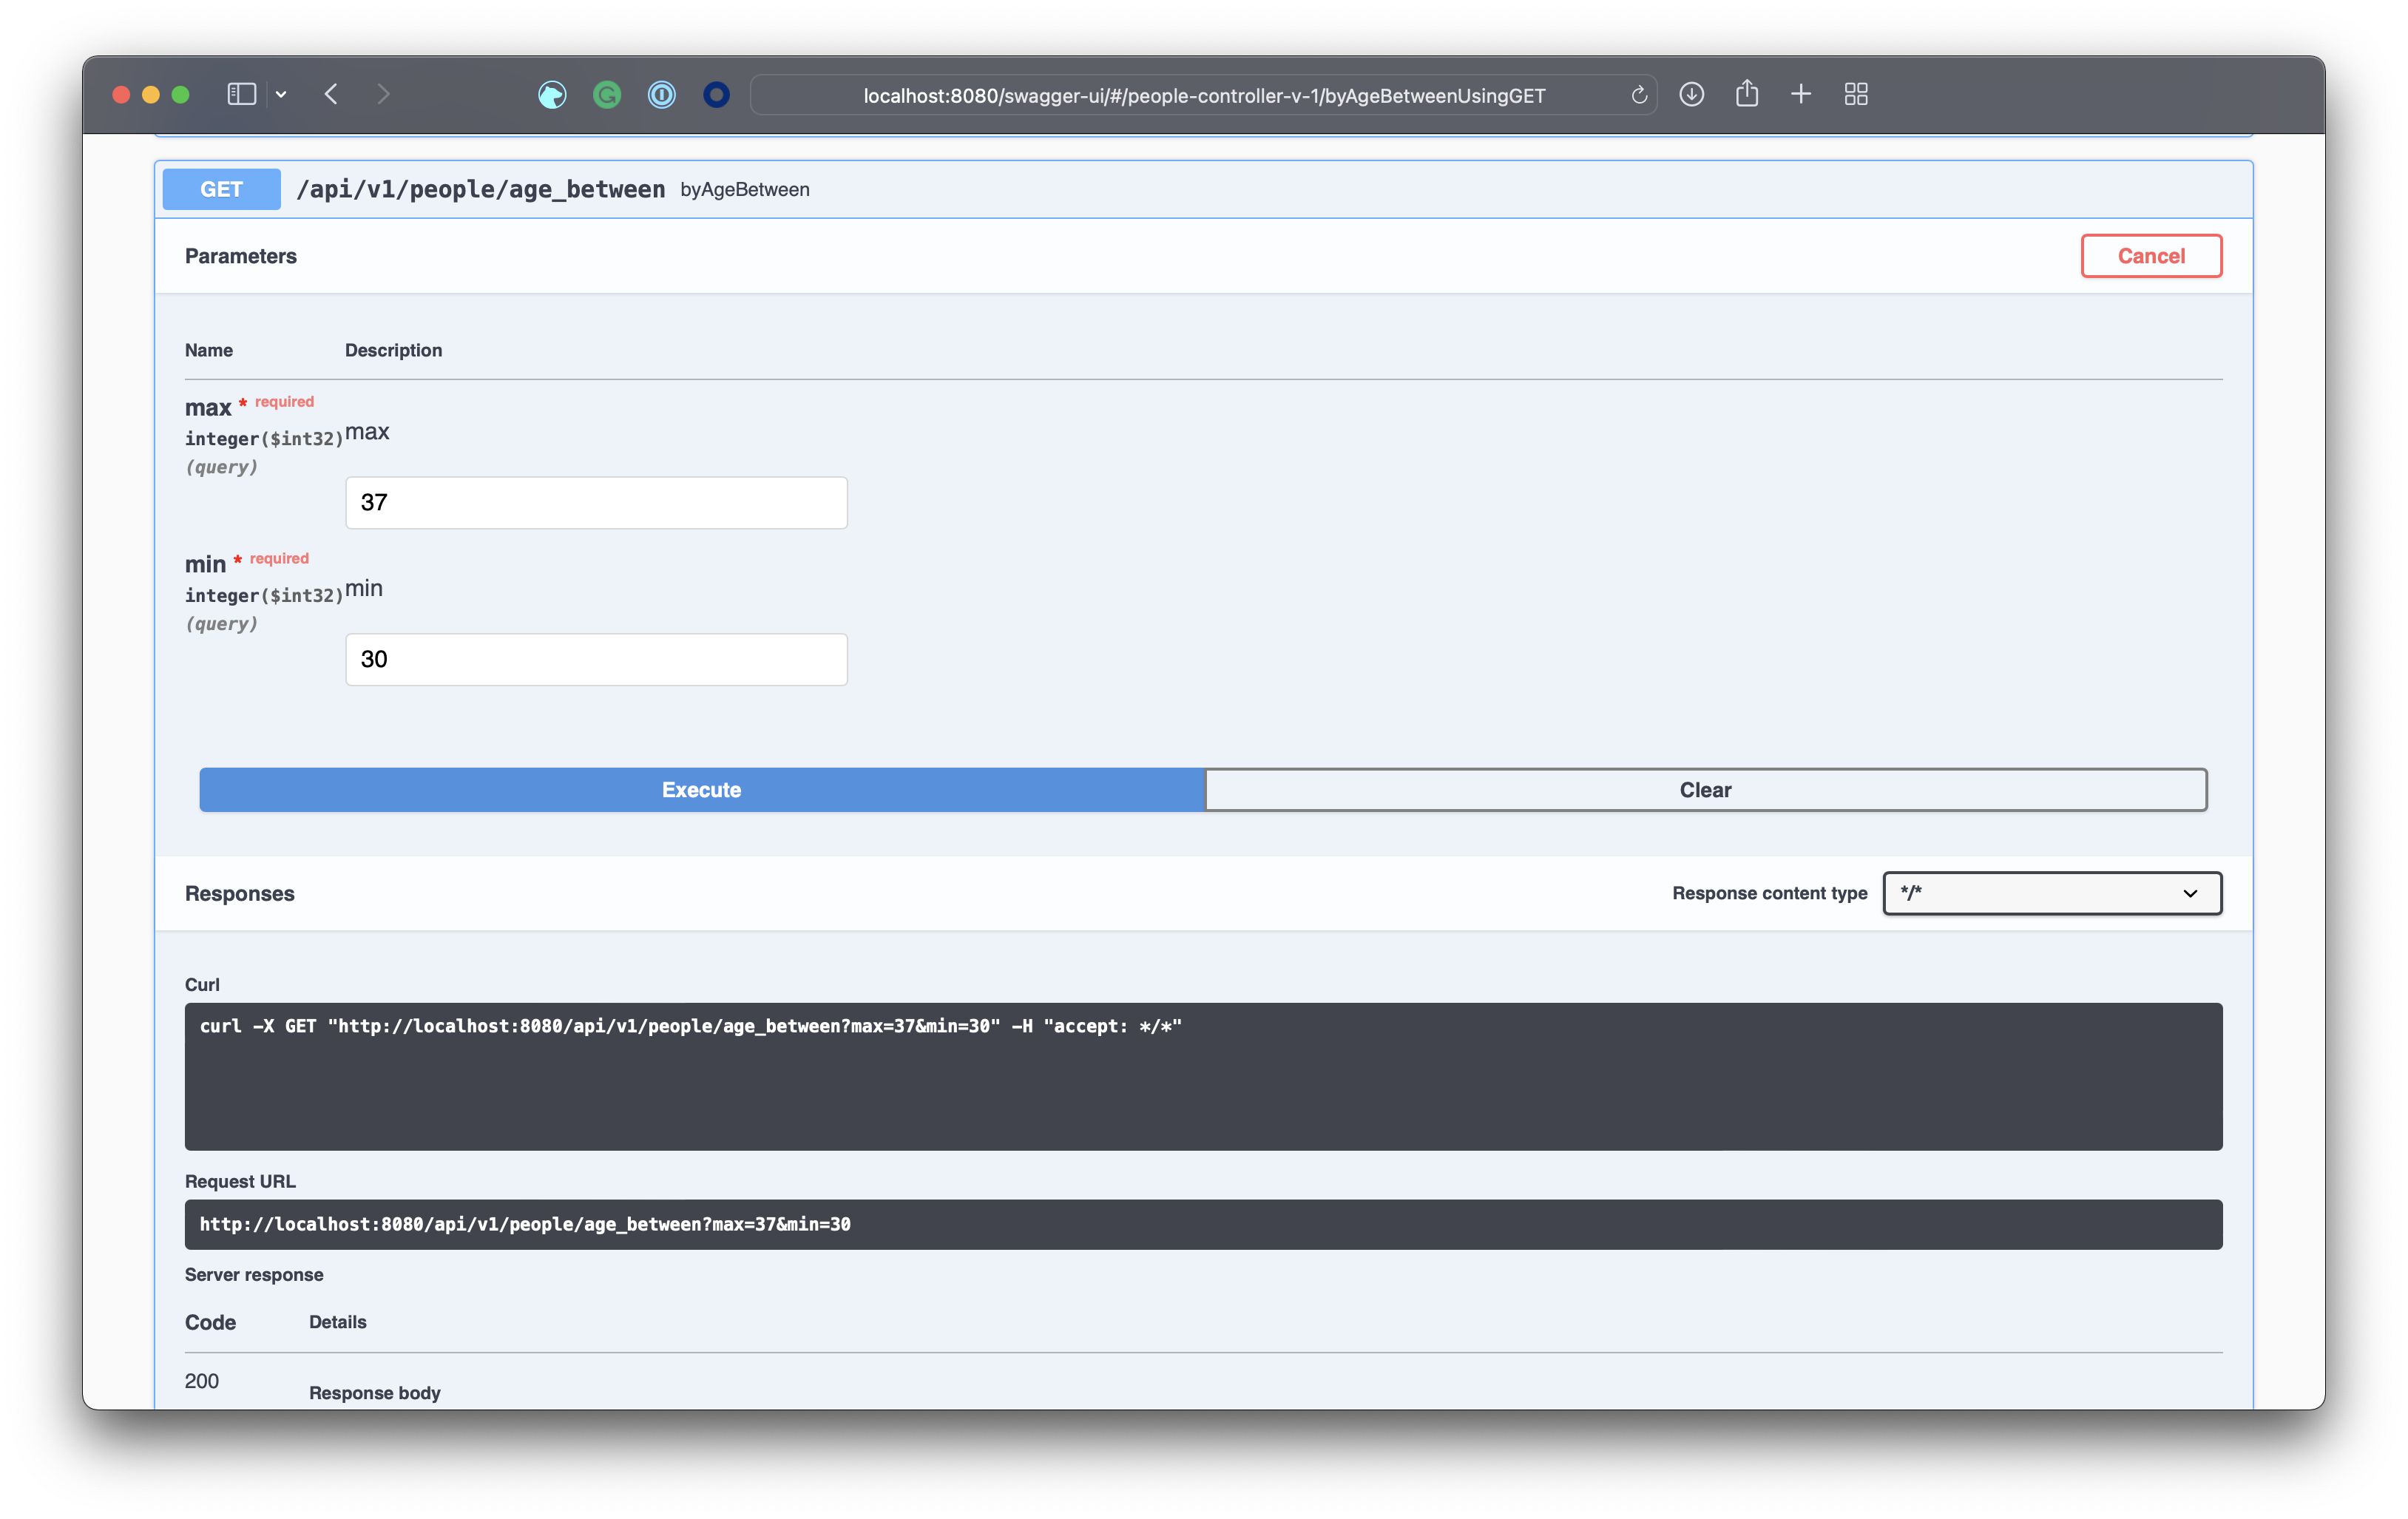
Task: Click the Request URL text box
Action: click(x=1202, y=1224)
